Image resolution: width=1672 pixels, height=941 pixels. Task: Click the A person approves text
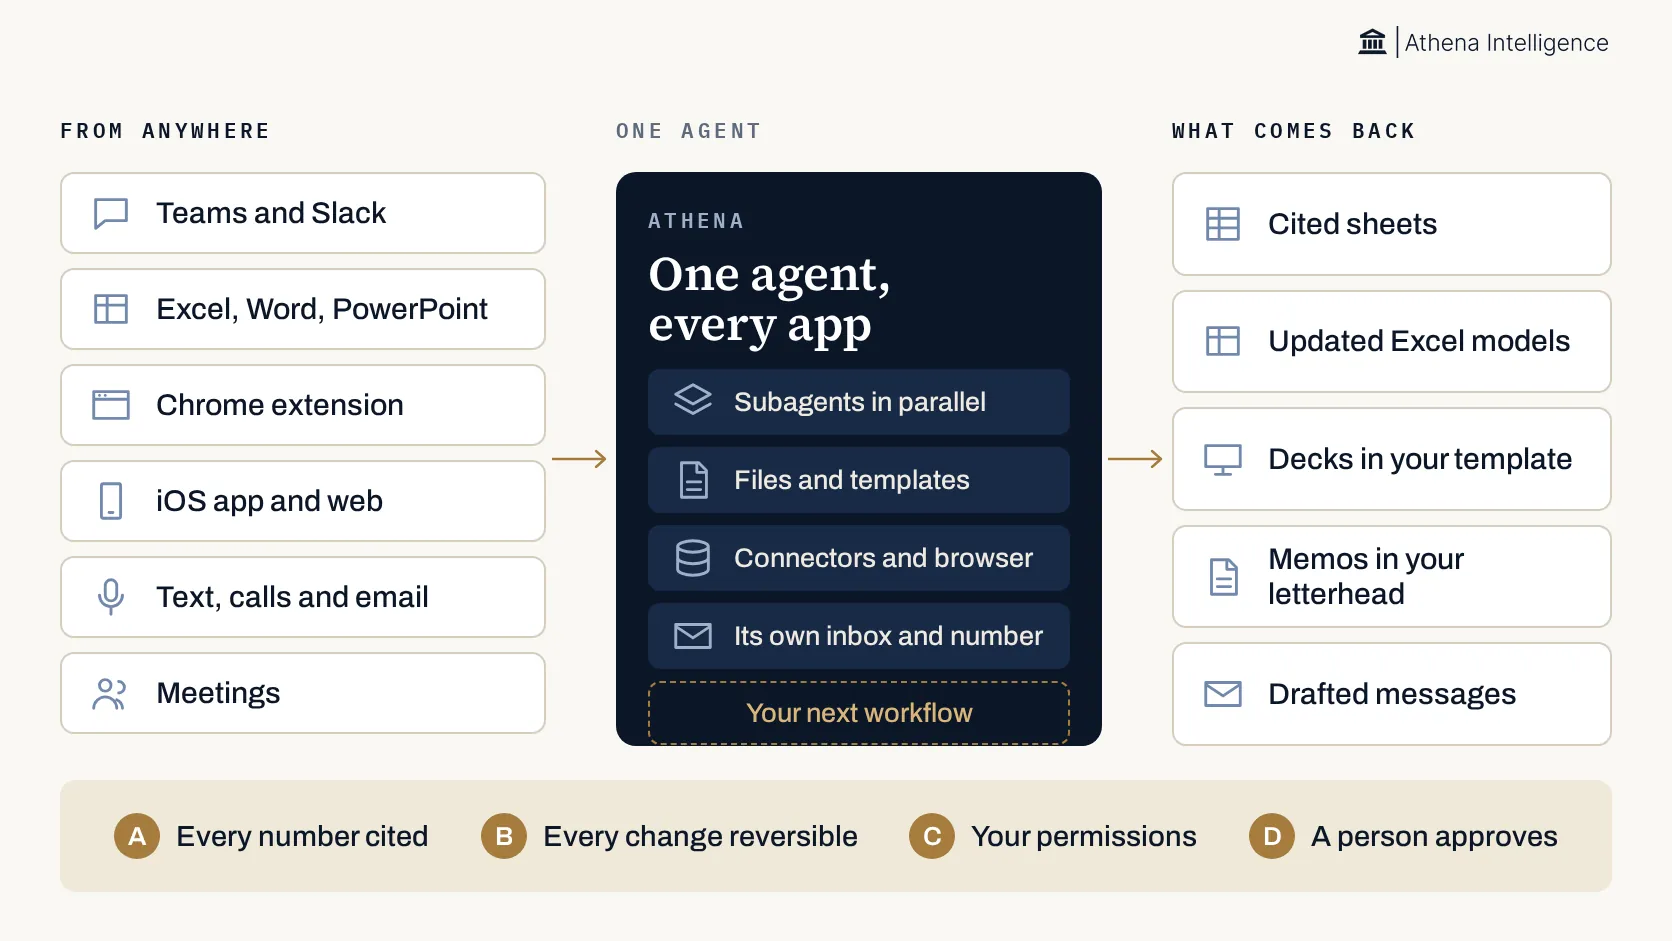click(x=1434, y=836)
